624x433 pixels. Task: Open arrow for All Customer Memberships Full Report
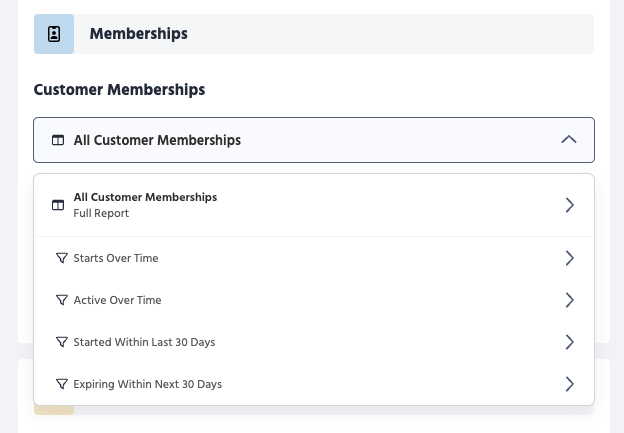coord(569,205)
